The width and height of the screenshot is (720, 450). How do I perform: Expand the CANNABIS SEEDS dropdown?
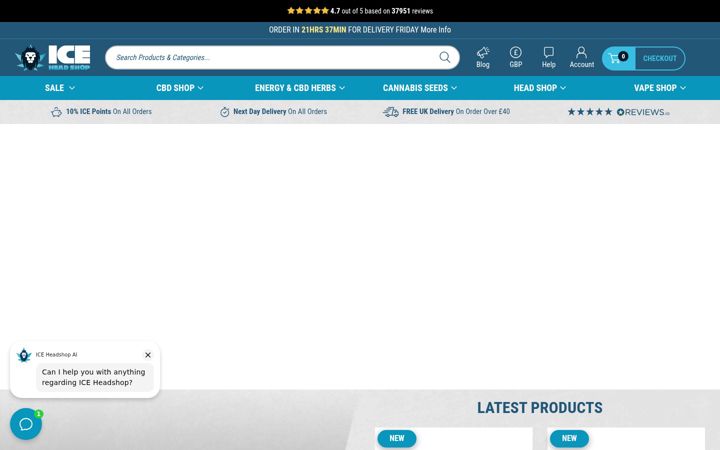click(420, 88)
